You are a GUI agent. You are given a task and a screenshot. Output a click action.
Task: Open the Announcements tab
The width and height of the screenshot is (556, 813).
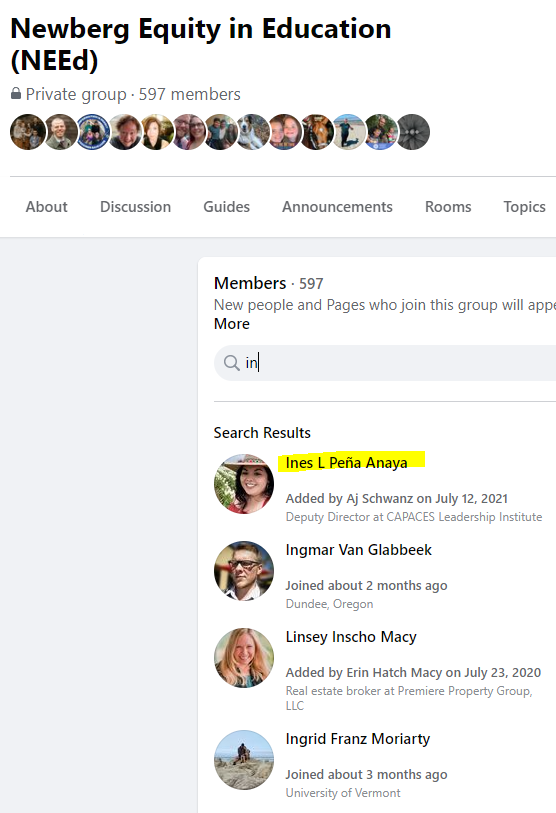point(337,207)
